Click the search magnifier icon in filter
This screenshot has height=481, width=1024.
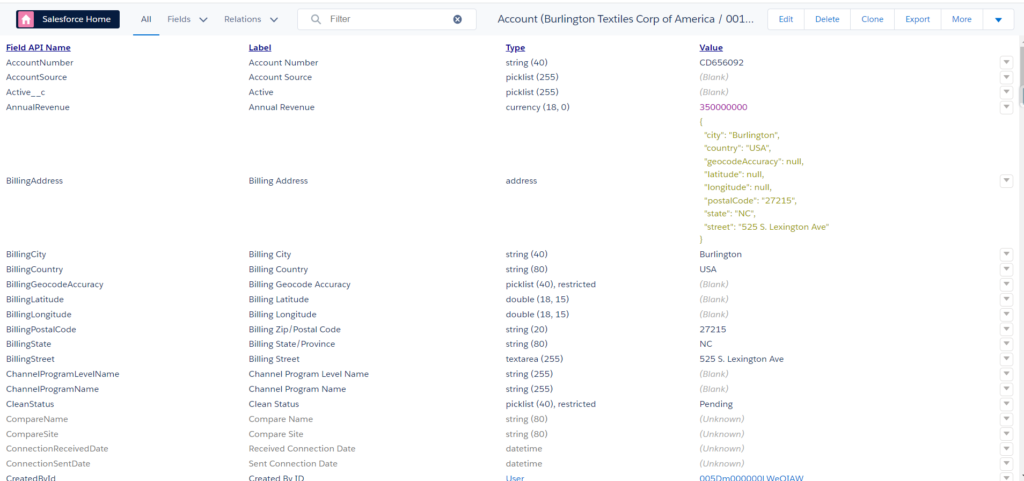pos(316,19)
